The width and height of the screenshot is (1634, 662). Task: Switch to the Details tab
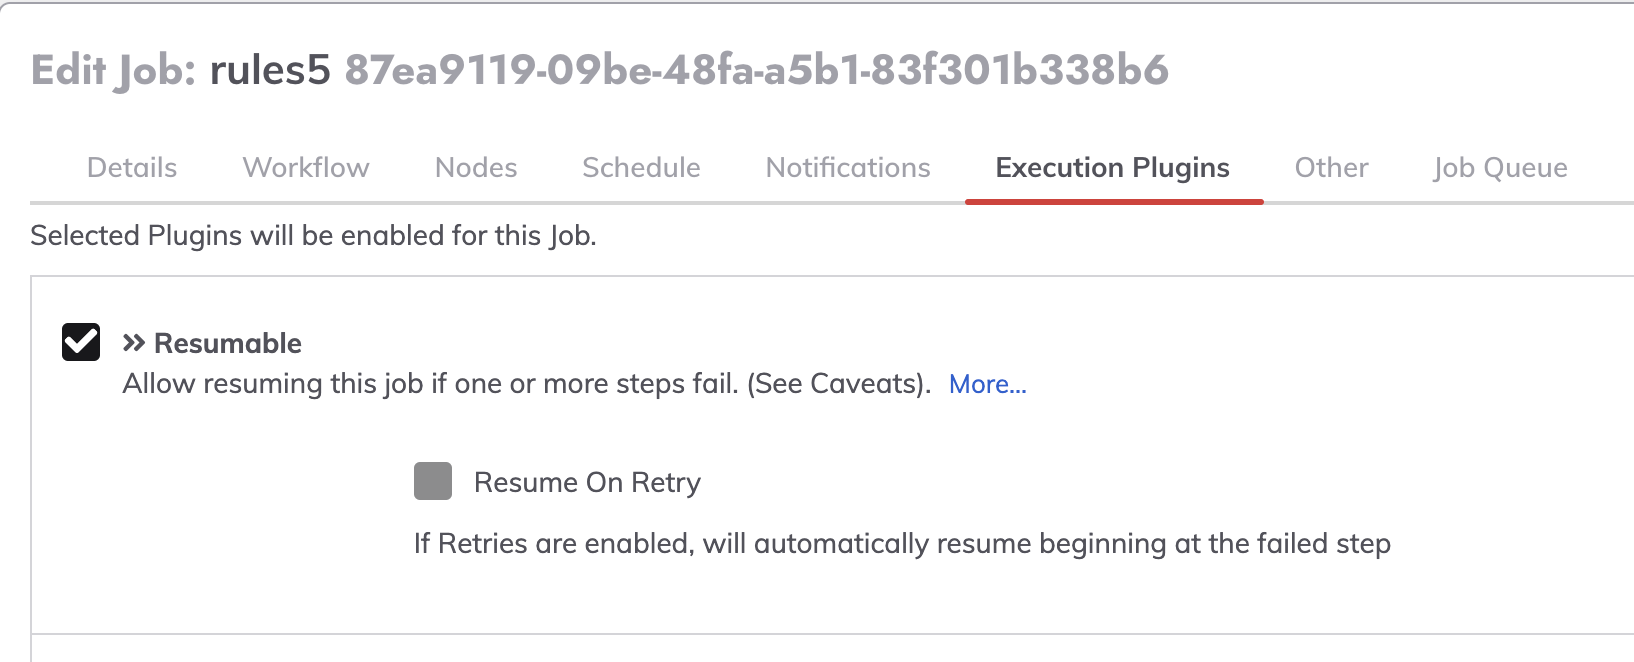click(132, 167)
